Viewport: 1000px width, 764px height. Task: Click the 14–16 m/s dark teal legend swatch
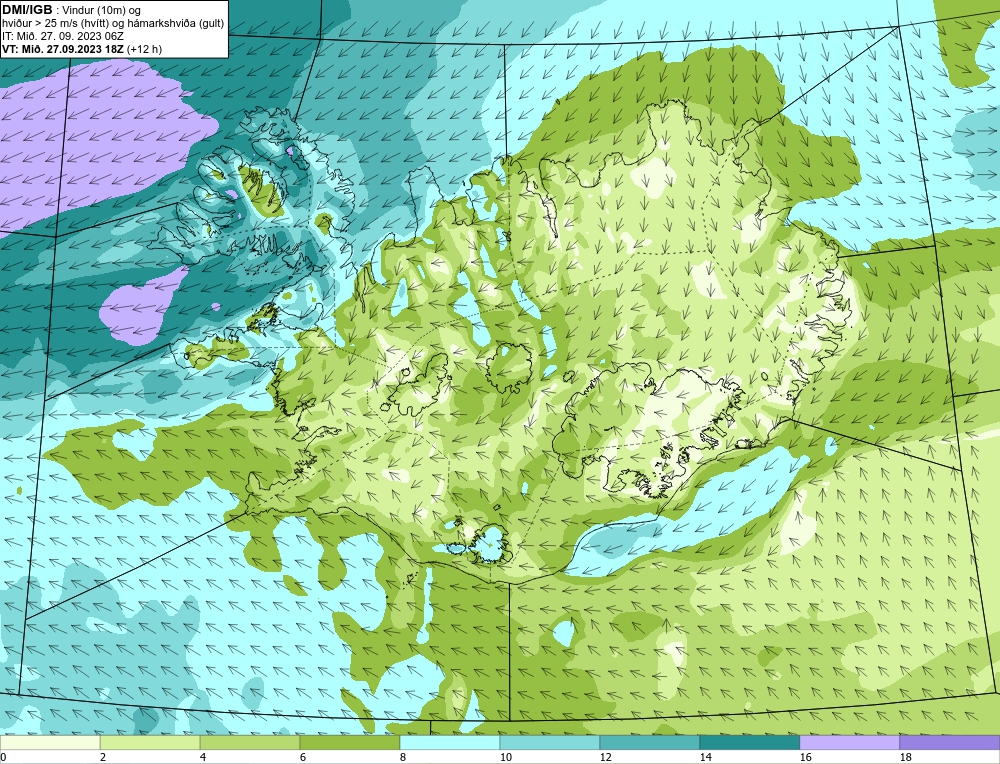point(749,742)
